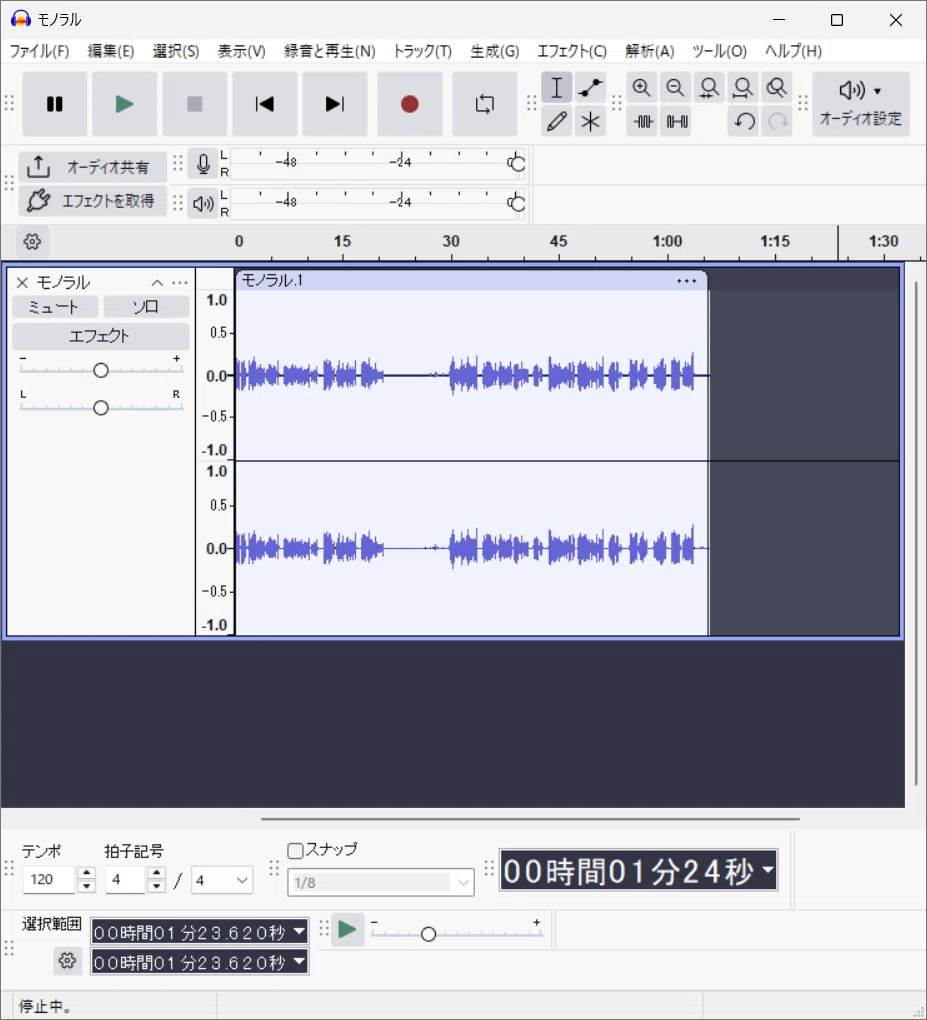Click the Play-at-speed green button
The height and width of the screenshot is (1020, 927).
(347, 930)
